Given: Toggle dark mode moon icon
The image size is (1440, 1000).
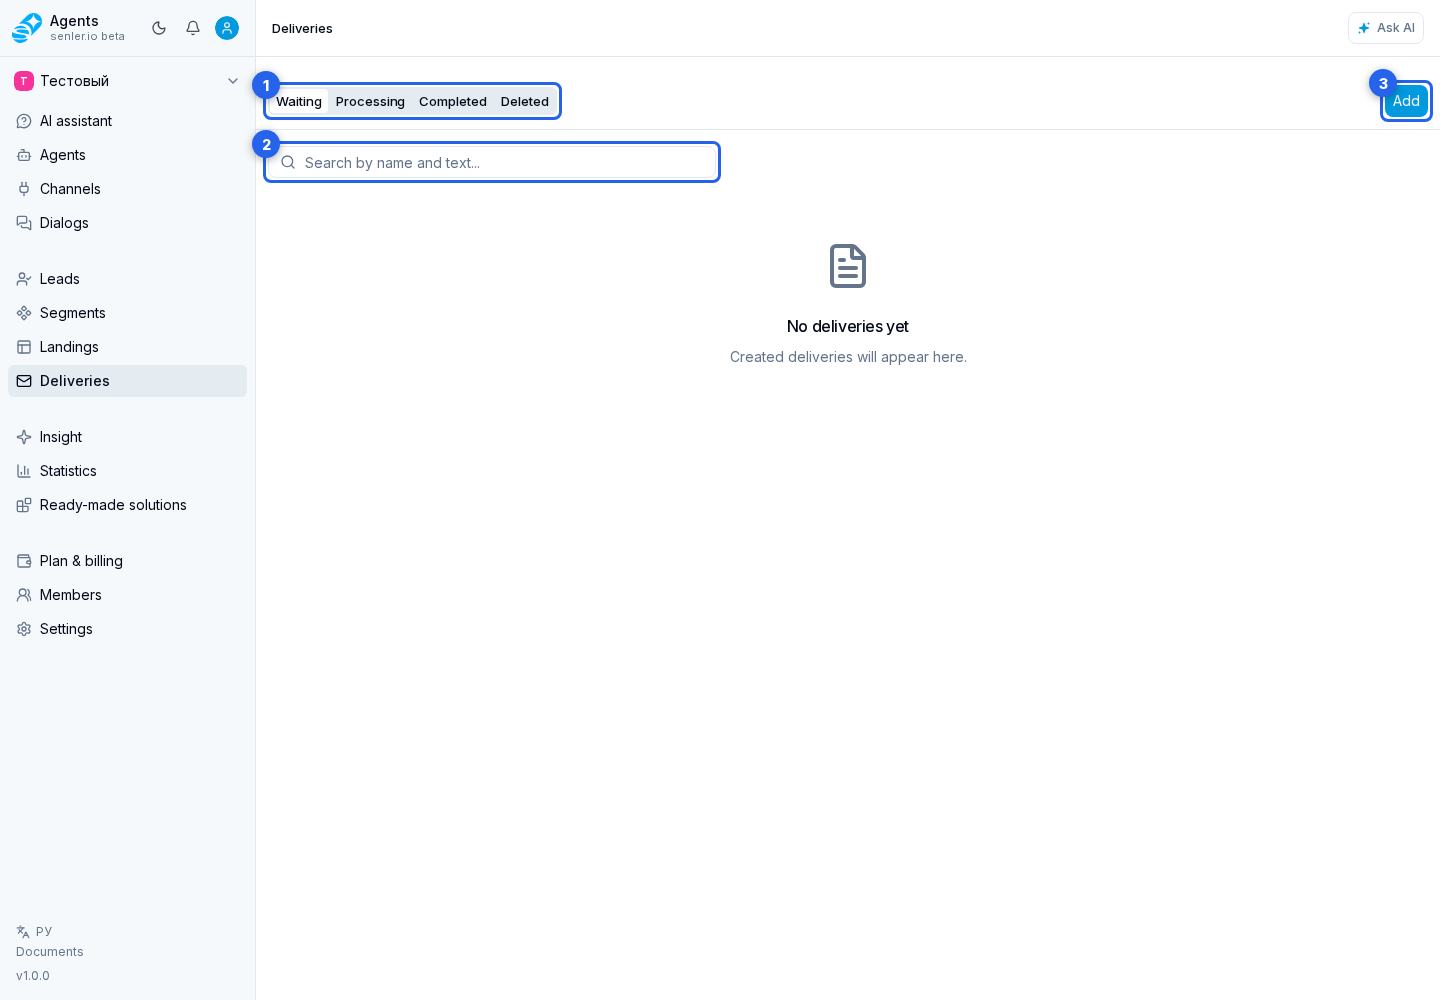Looking at the screenshot, I should pos(159,28).
